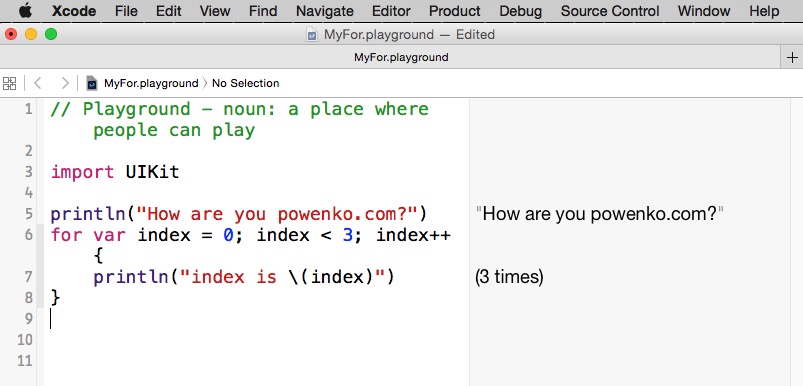Open the File menu
Image resolution: width=803 pixels, height=386 pixels.
pyautogui.click(x=126, y=11)
